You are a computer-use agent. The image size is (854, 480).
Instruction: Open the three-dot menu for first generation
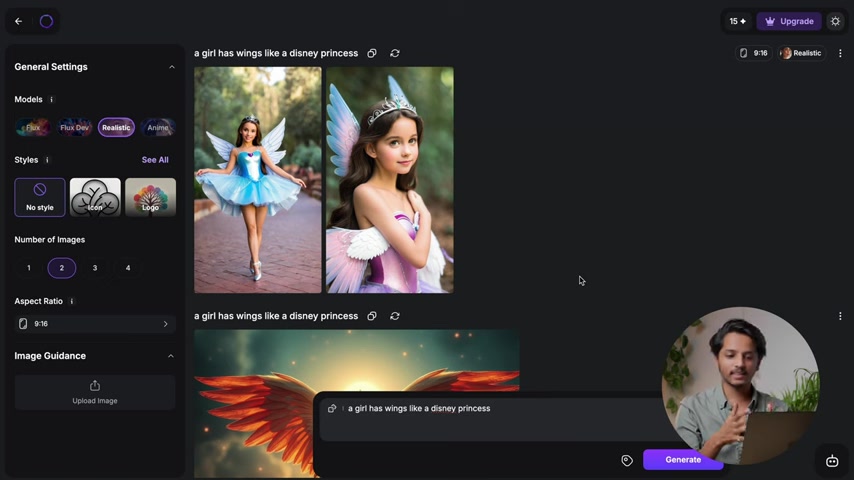[840, 53]
